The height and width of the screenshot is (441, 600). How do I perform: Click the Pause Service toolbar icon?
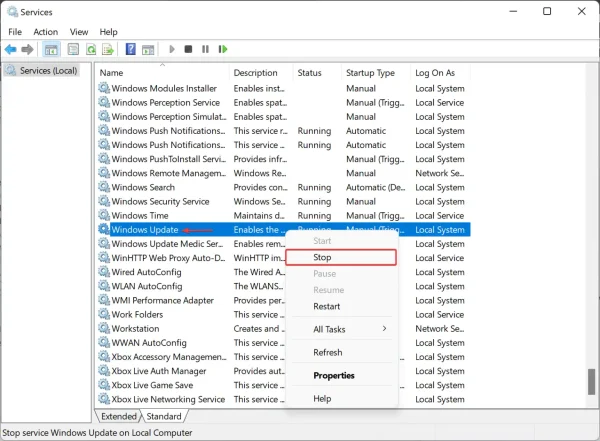[205, 49]
